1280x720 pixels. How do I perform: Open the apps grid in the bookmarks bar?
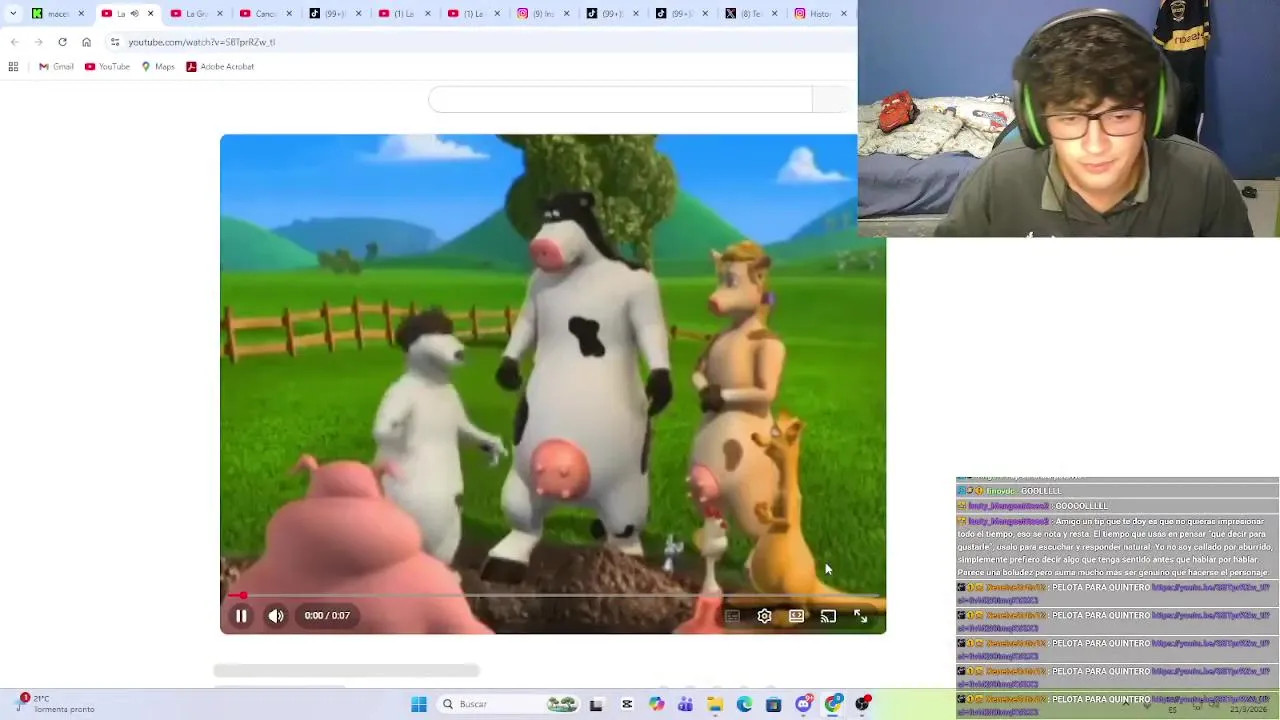click(13, 66)
